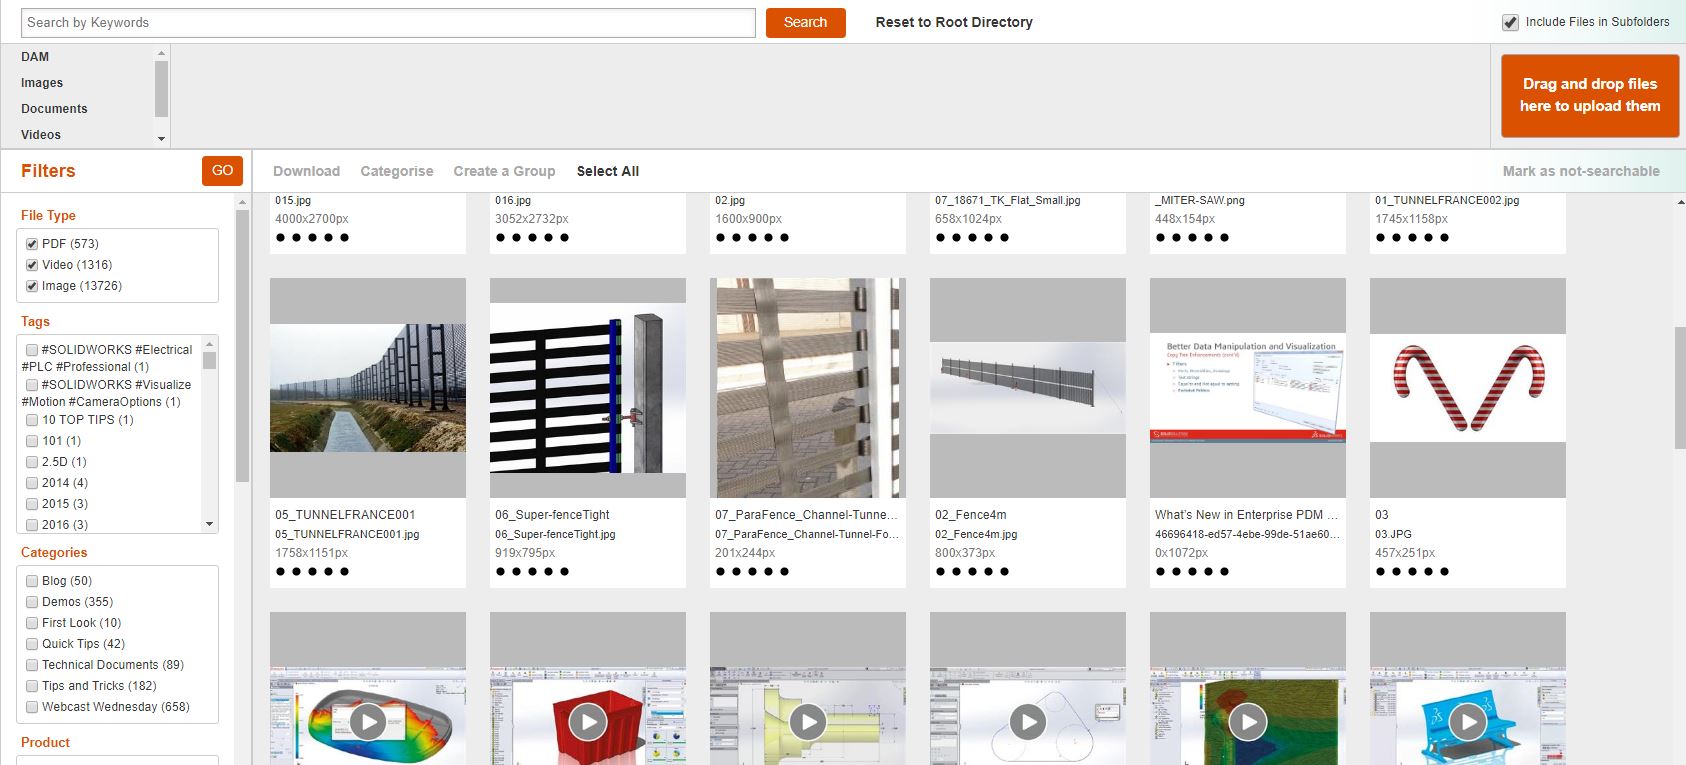This screenshot has width=1686, height=765.
Task: Click Select All
Action: tap(608, 171)
